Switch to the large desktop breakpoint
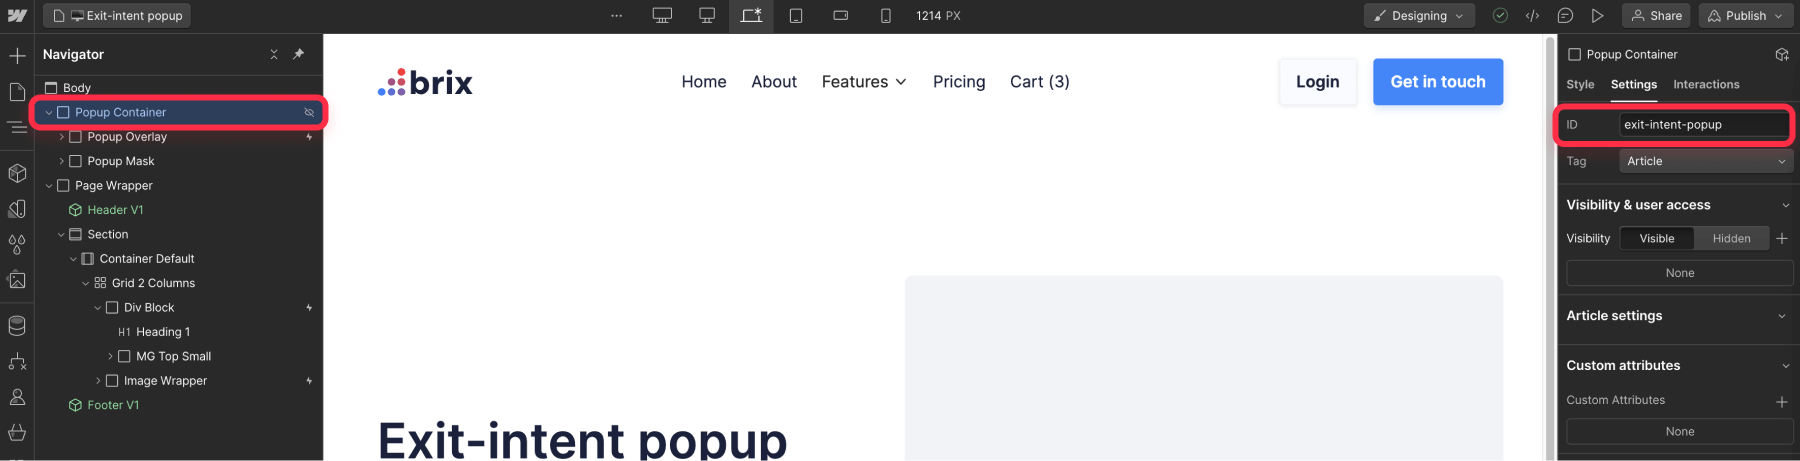1800x461 pixels. [x=707, y=16]
